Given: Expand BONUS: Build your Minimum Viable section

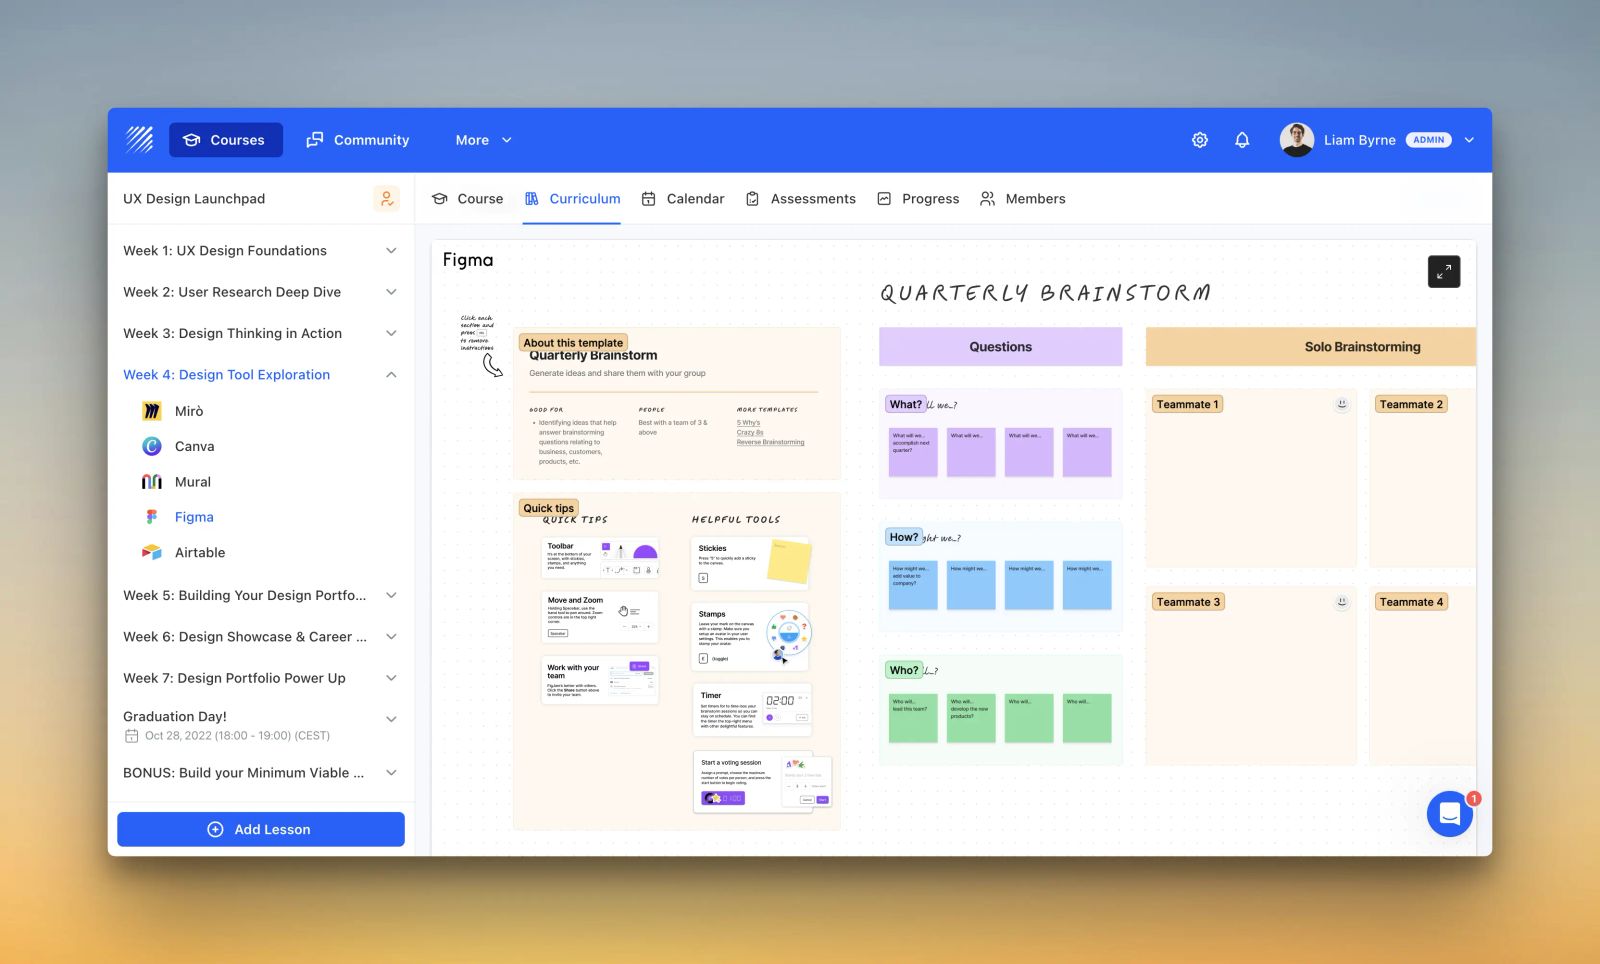Looking at the screenshot, I should click(x=391, y=773).
